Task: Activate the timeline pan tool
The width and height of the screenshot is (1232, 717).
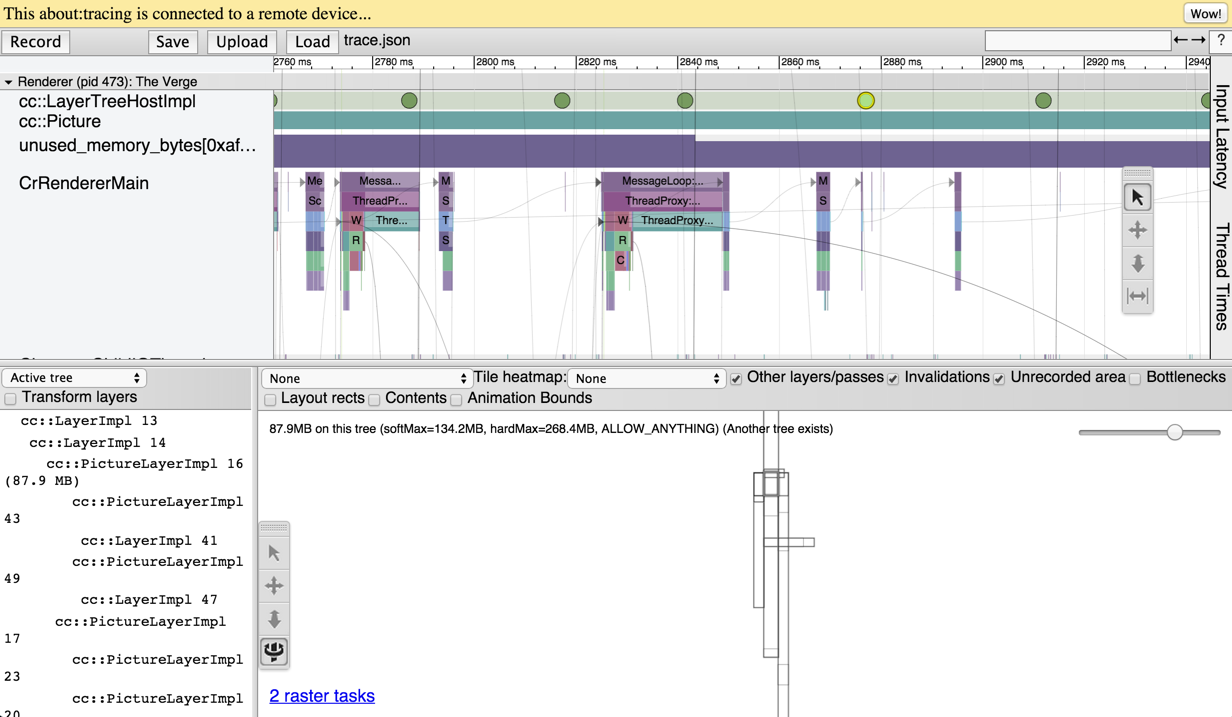Action: 1137,231
